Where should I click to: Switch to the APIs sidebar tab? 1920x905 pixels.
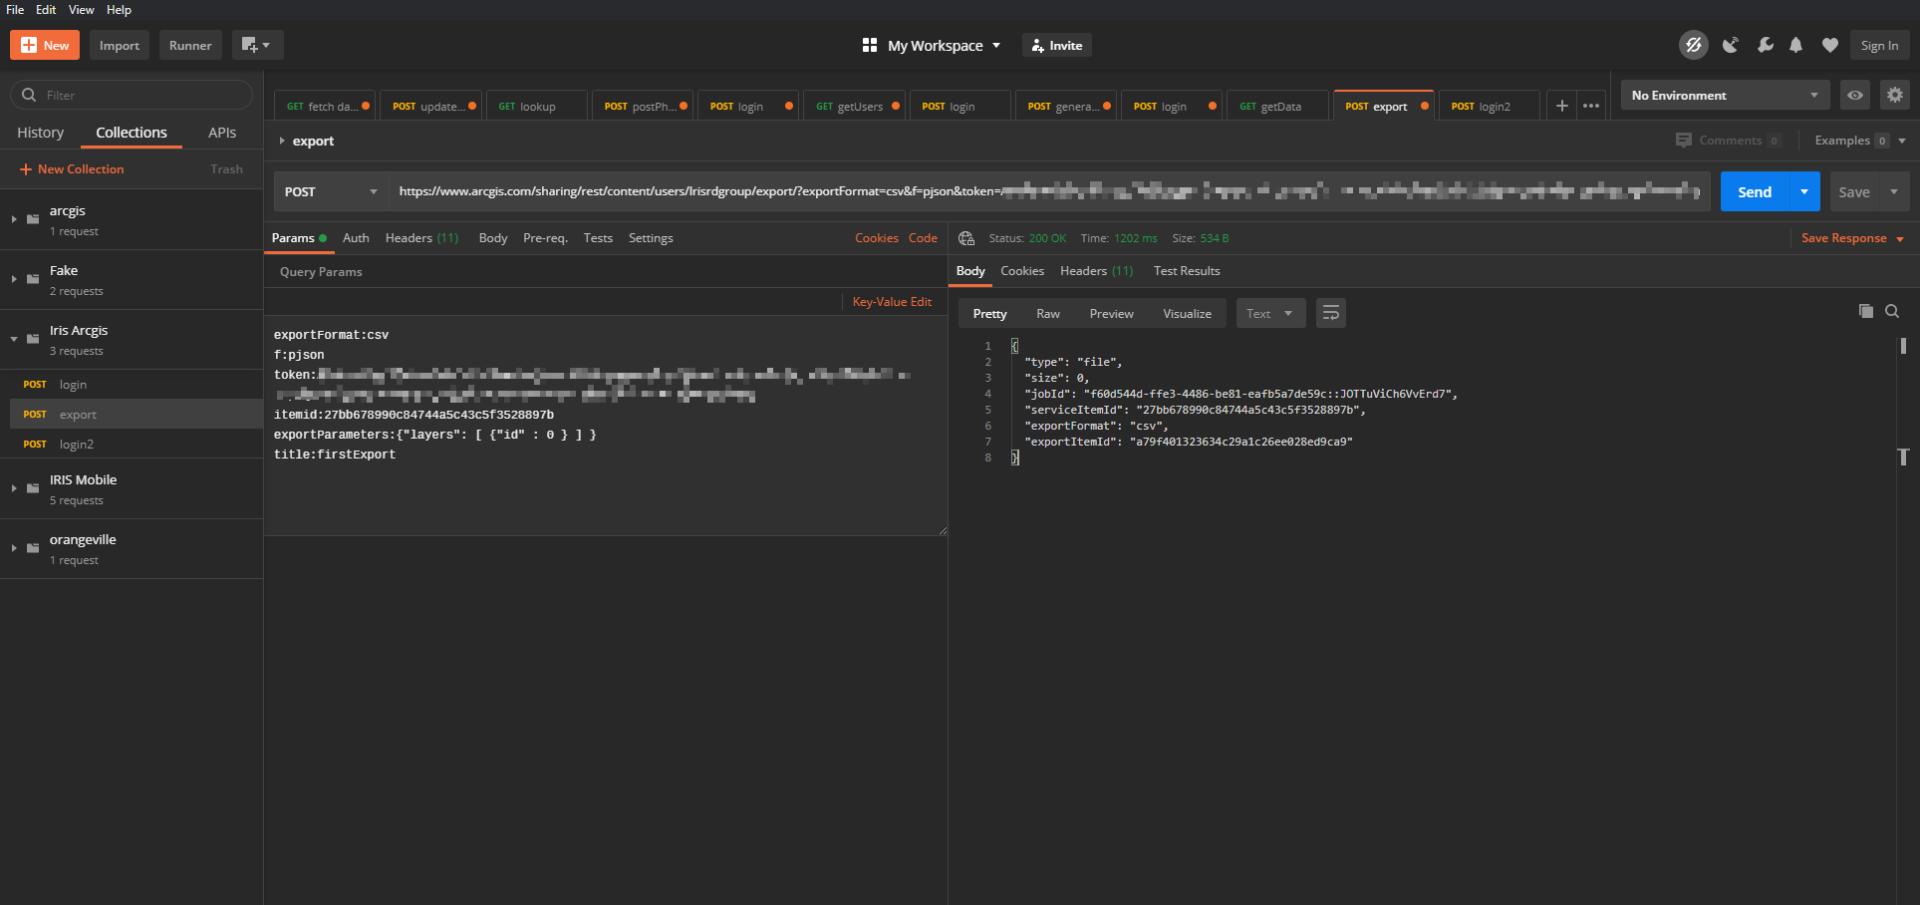pyautogui.click(x=222, y=133)
